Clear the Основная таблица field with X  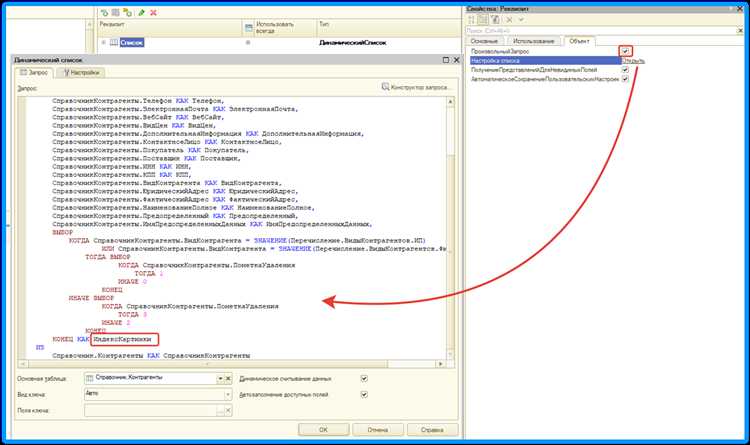coord(229,378)
